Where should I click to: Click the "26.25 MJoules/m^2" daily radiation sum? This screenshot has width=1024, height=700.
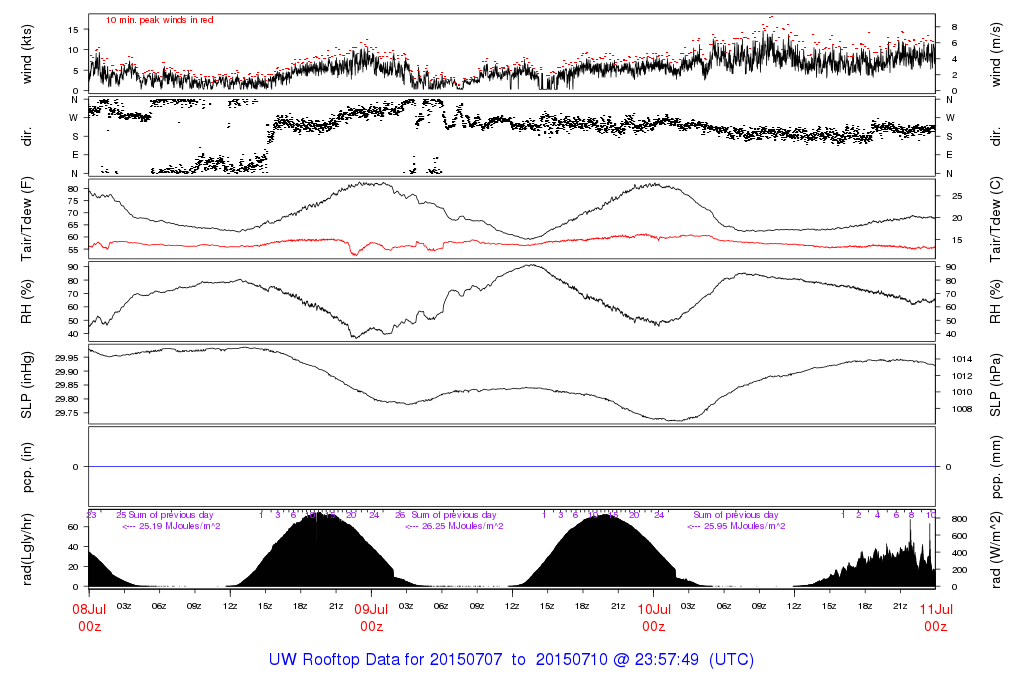pos(462,526)
